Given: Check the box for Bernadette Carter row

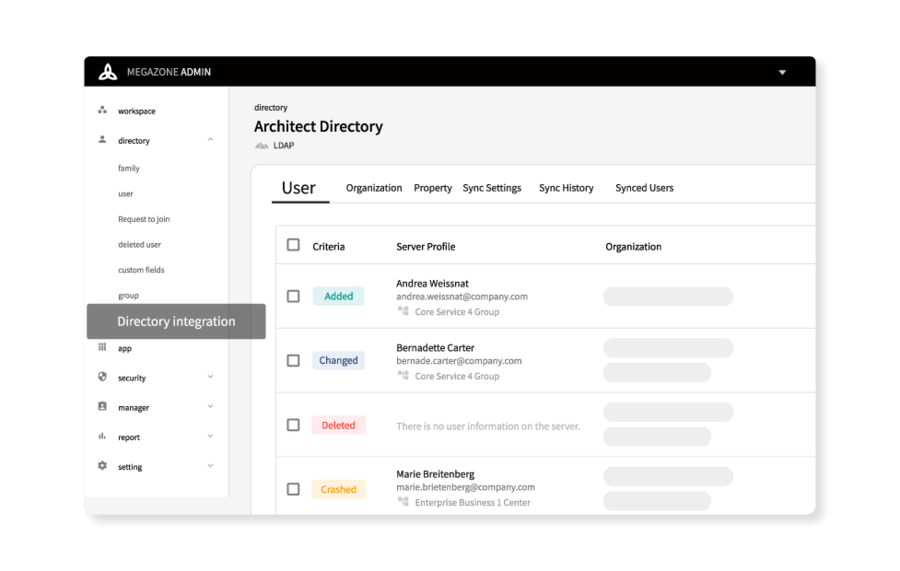Looking at the screenshot, I should pyautogui.click(x=293, y=360).
